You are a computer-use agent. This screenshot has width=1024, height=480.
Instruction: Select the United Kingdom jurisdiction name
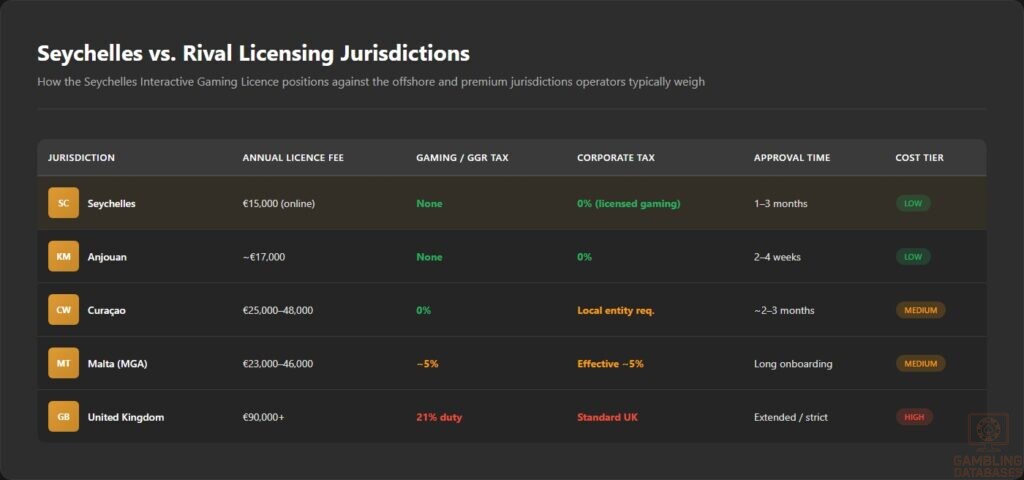126,417
